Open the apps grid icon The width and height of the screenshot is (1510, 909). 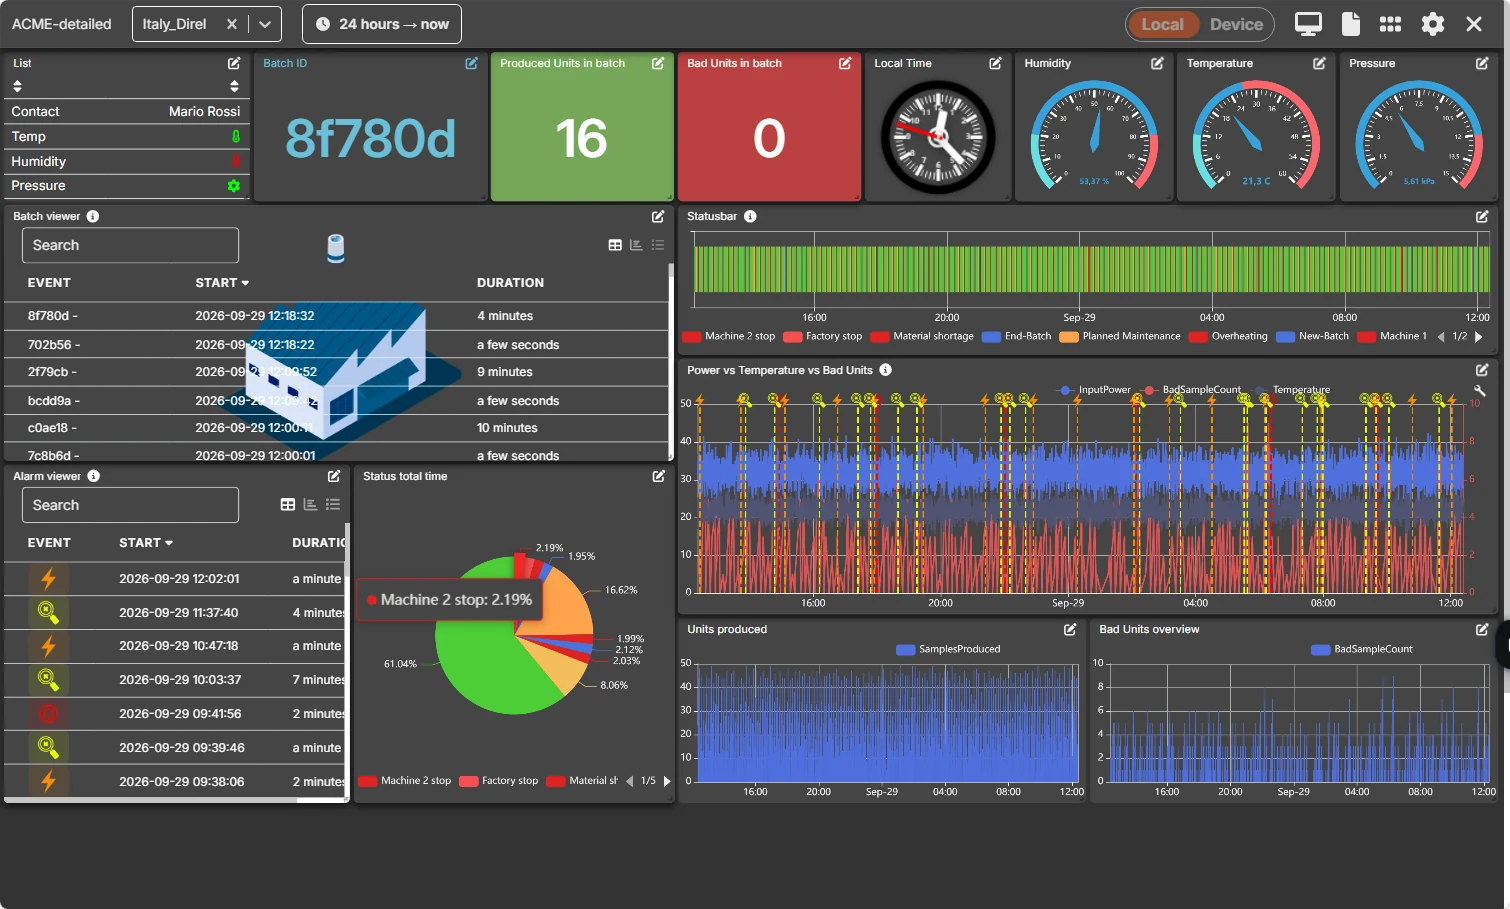(x=1390, y=24)
